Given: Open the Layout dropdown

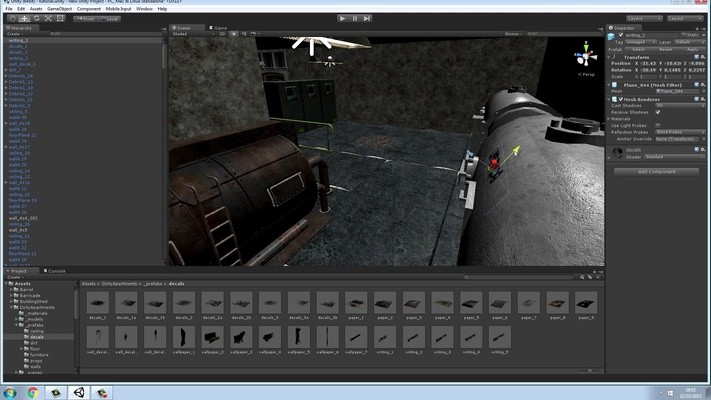Looking at the screenshot, I should click(x=684, y=19).
